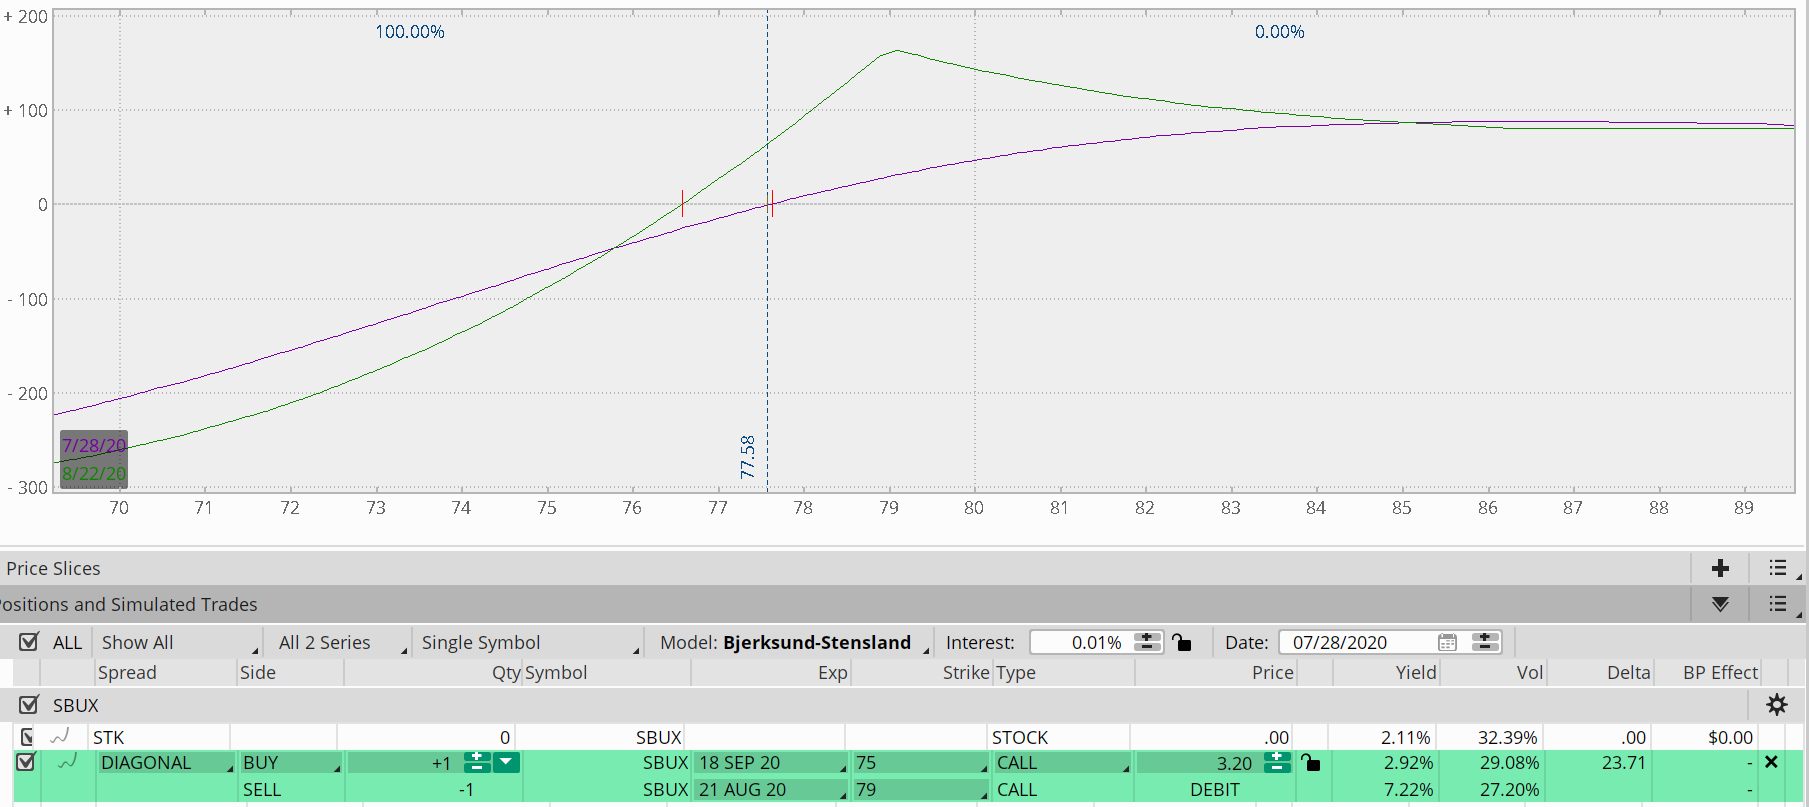Sort by the Type column header
Screen dimensions: 1809x807
click(1016, 673)
